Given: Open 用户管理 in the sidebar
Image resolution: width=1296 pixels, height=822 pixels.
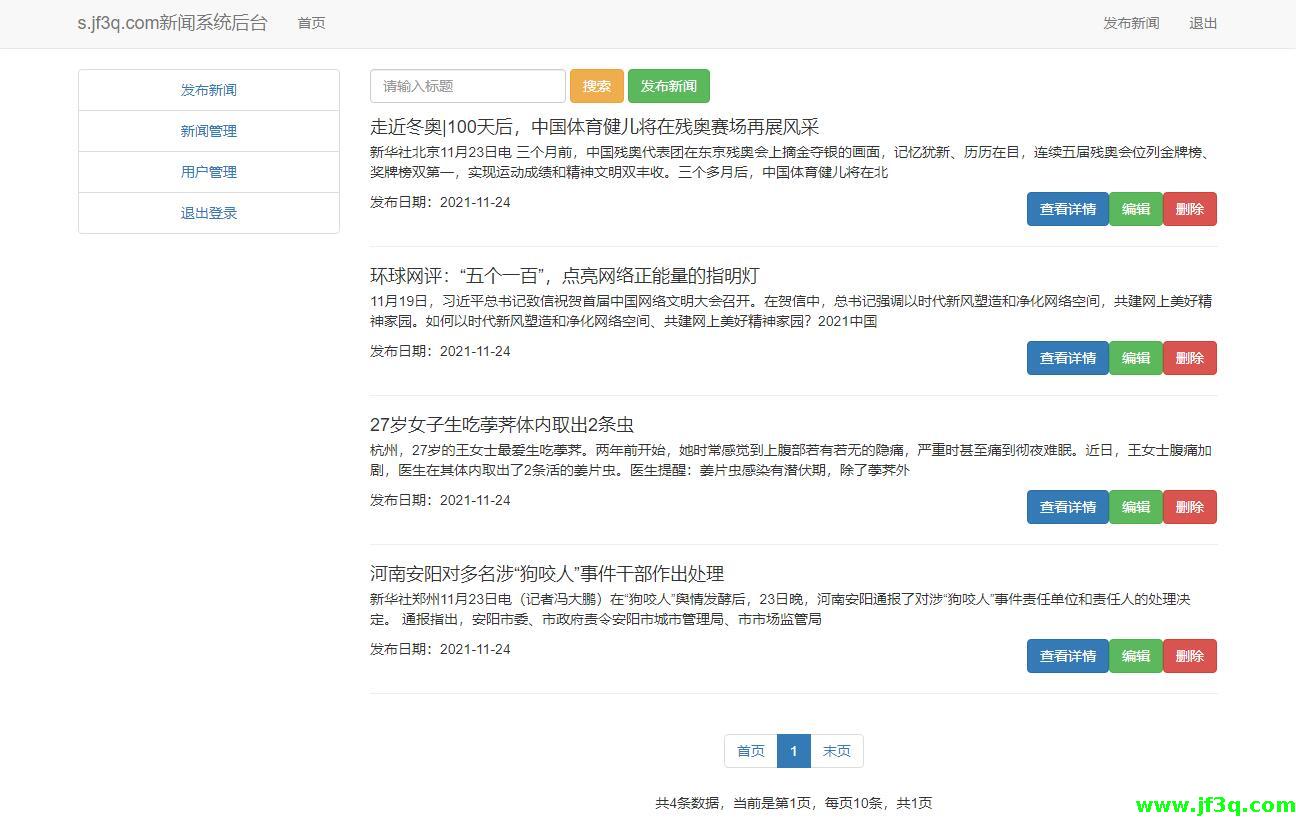Looking at the screenshot, I should [208, 171].
